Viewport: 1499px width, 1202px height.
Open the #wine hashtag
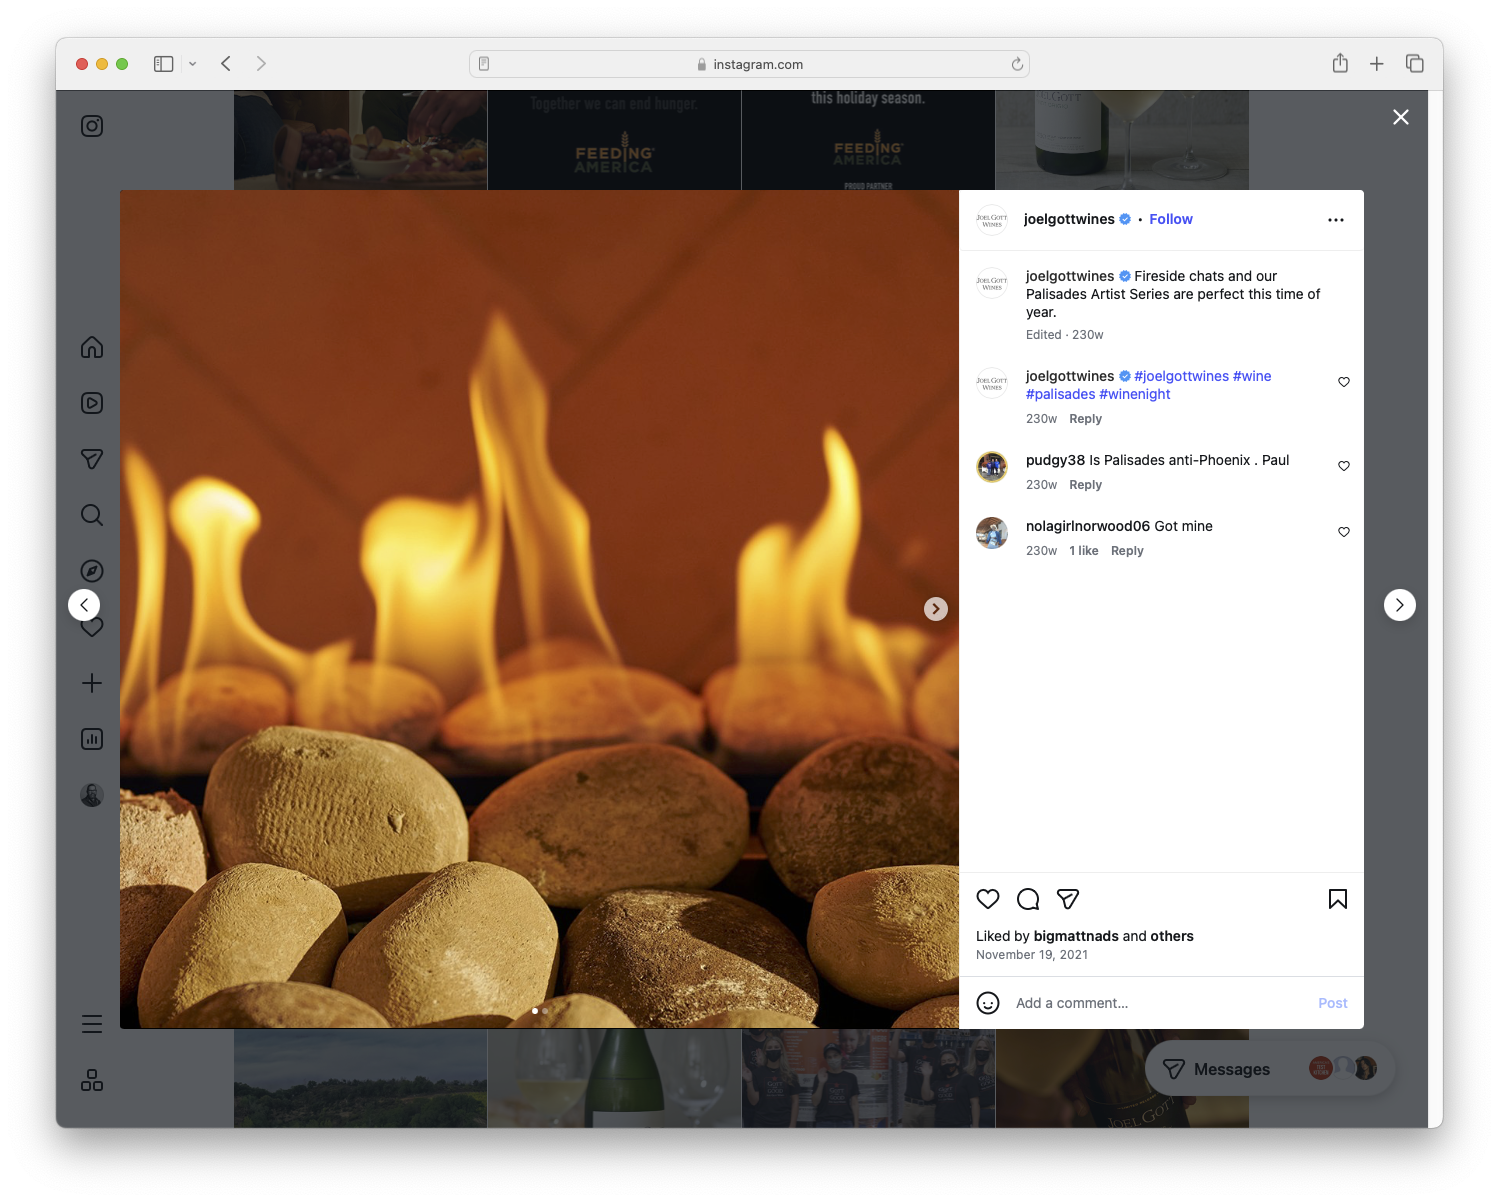point(1252,376)
